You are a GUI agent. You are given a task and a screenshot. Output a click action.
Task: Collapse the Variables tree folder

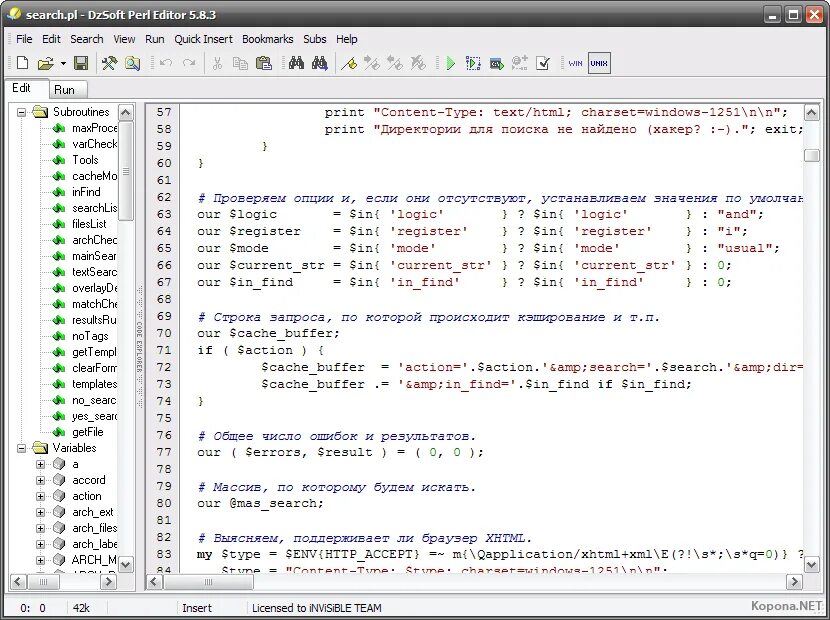21,448
